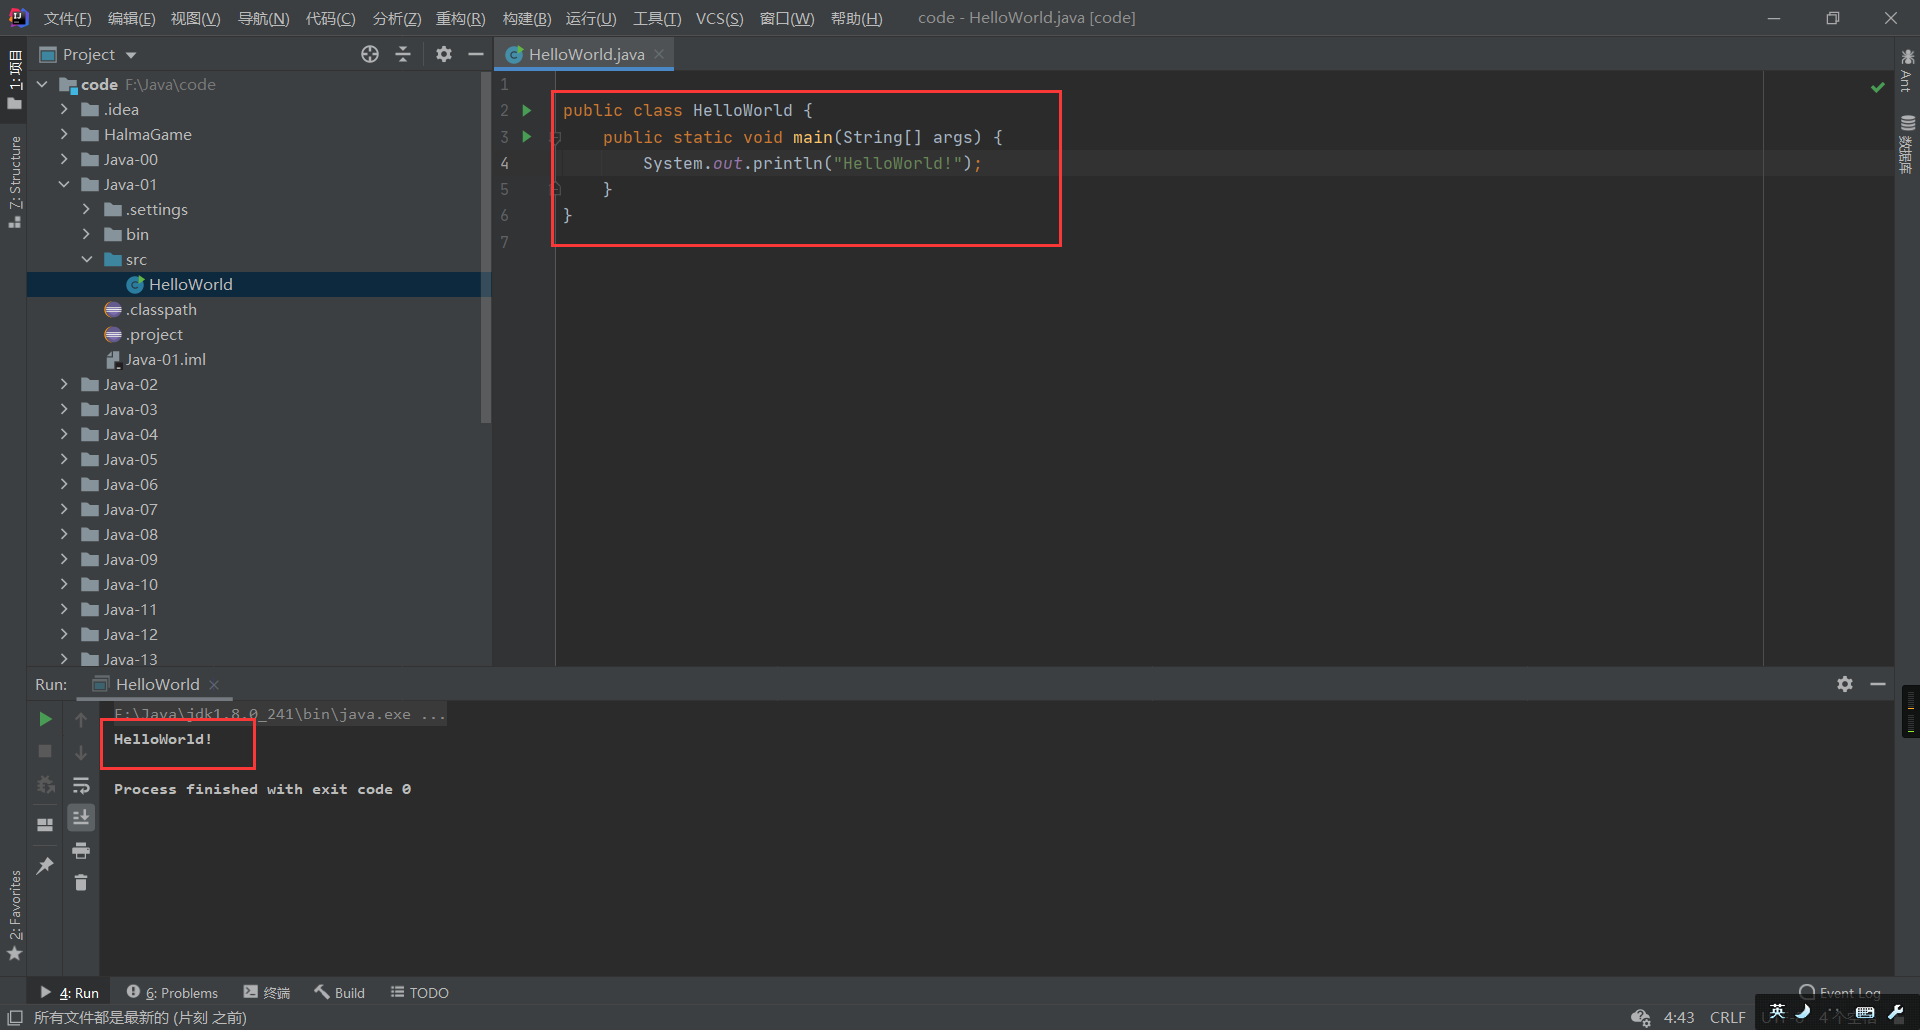Image resolution: width=1920 pixels, height=1030 pixels.
Task: Hide the Project panel with minus icon
Action: (476, 54)
